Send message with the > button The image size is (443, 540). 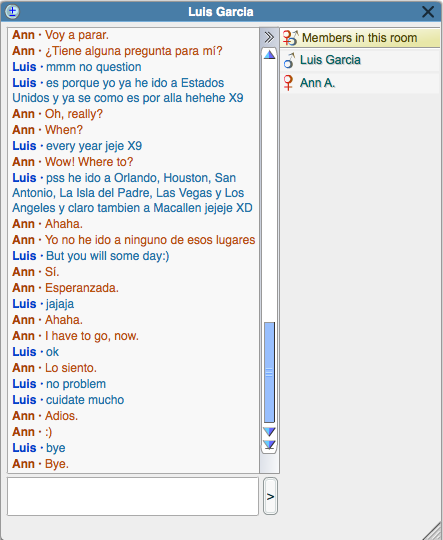[270, 496]
